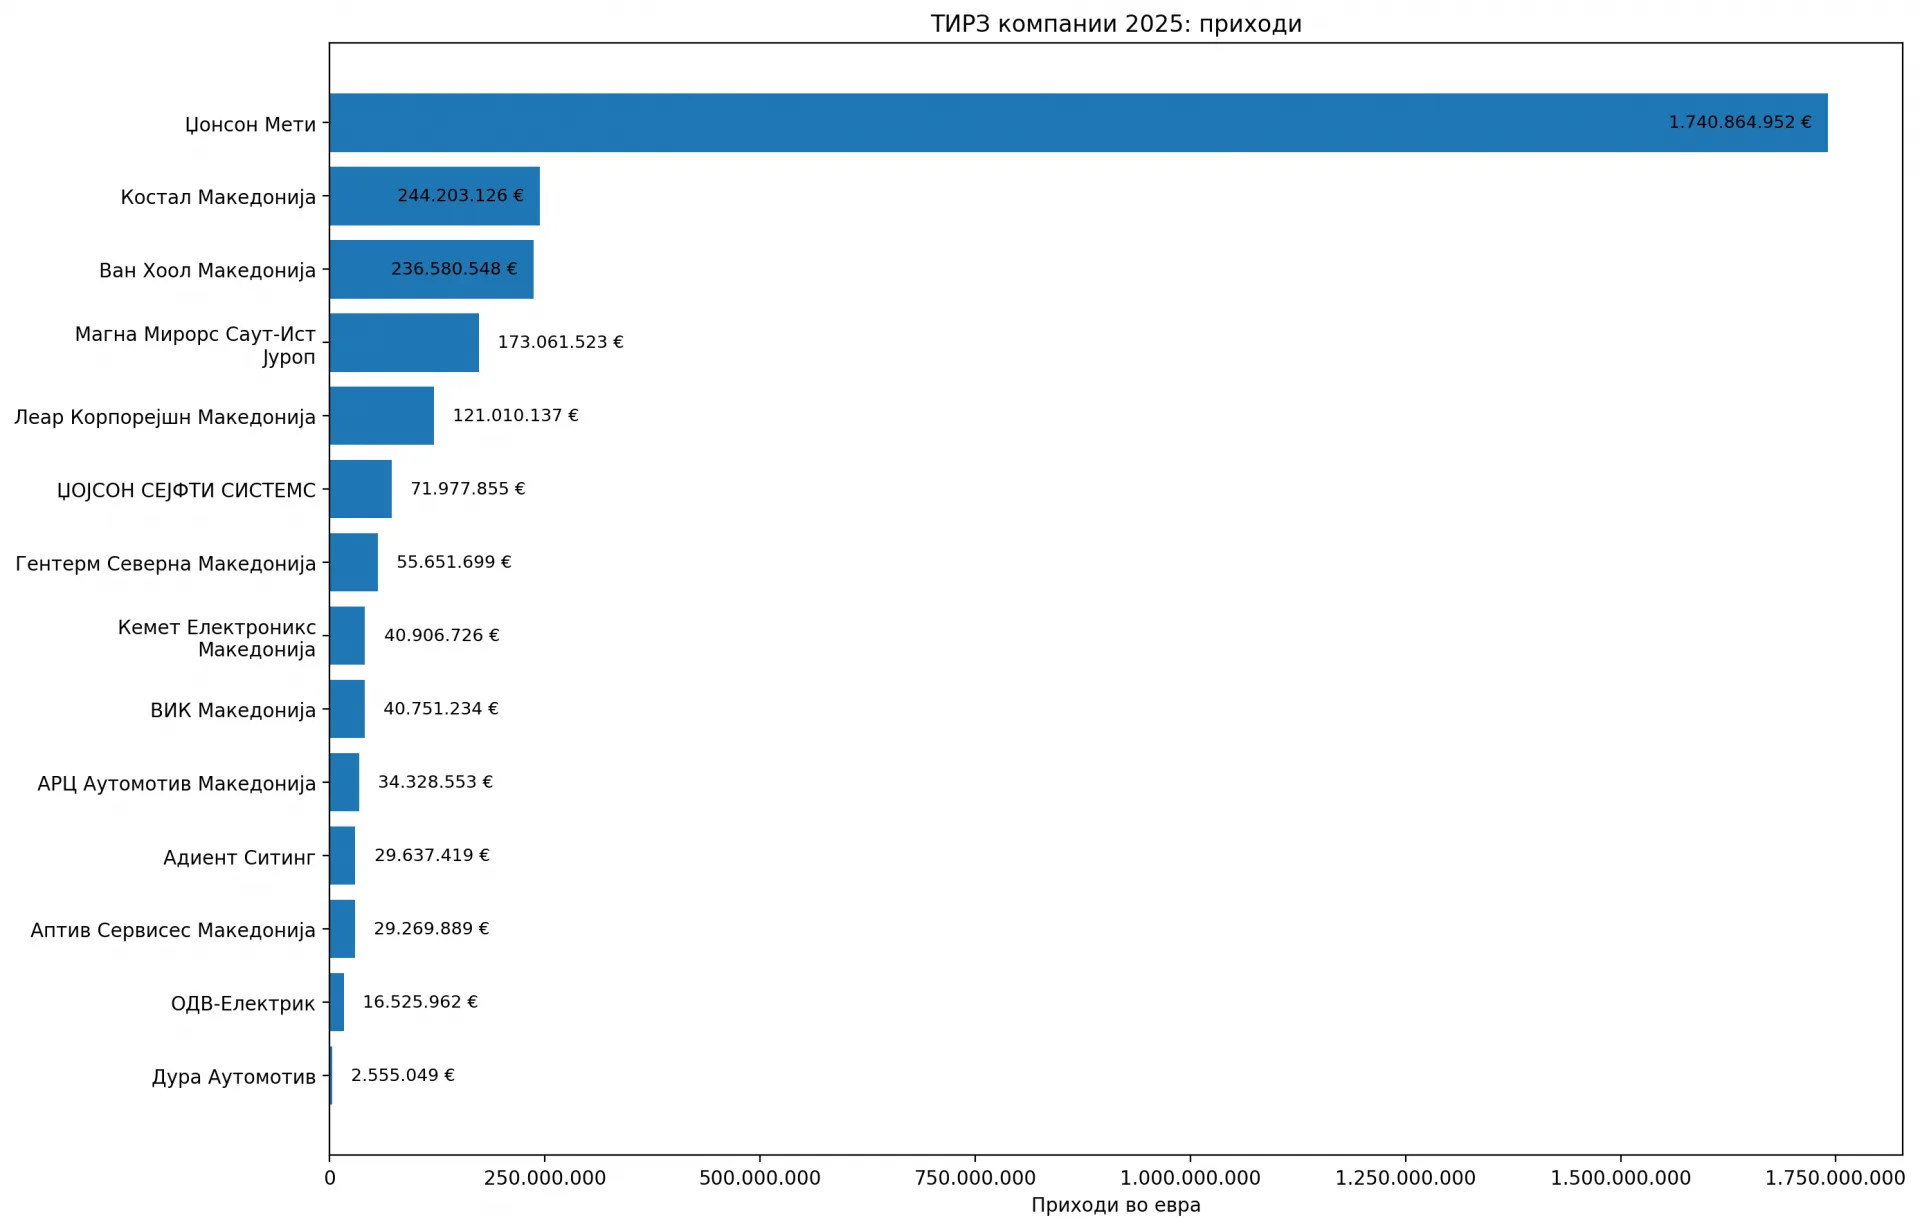Select the Костал Македонија bar

435,196
